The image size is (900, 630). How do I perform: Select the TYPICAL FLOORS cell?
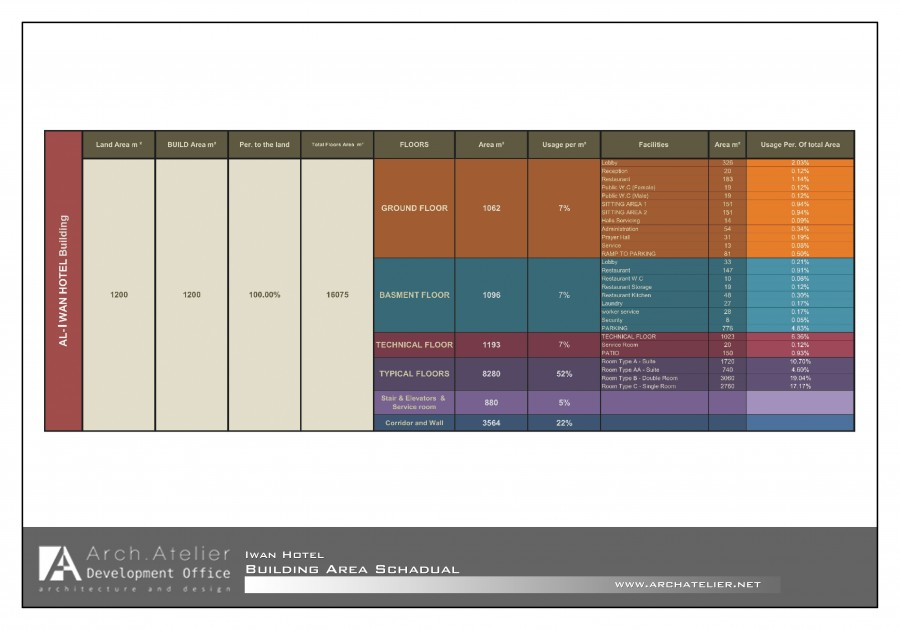pyautogui.click(x=414, y=374)
